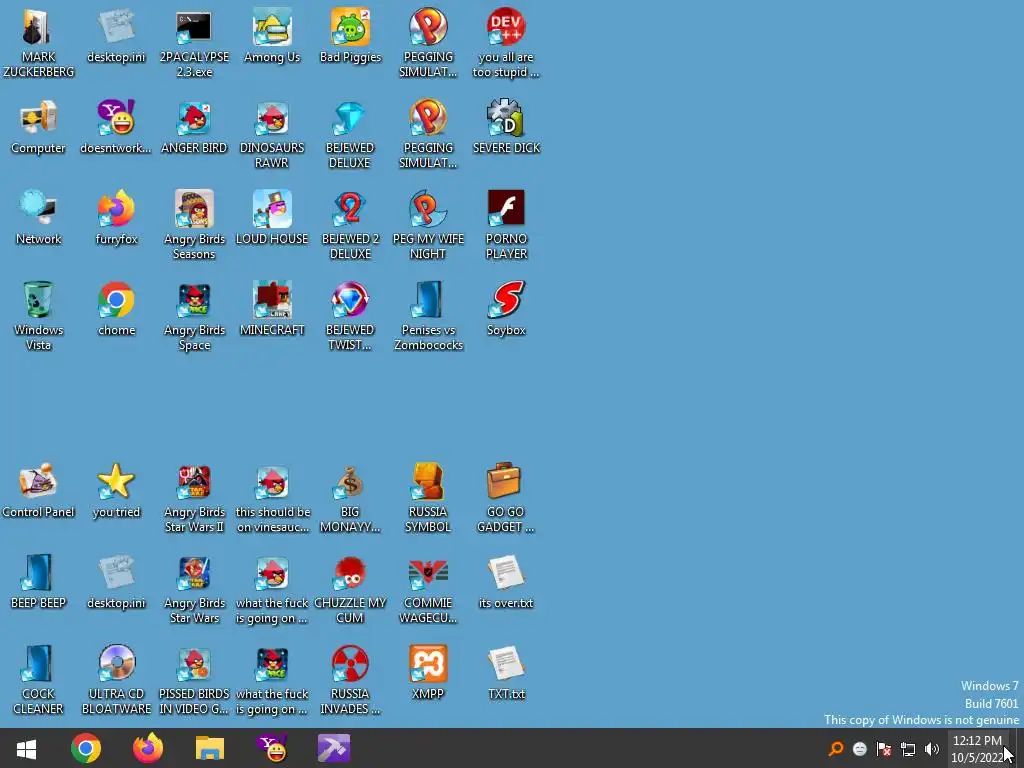The image size is (1024, 768).
Task: Open the DINOSAURS RAWR icon
Action: click(272, 119)
